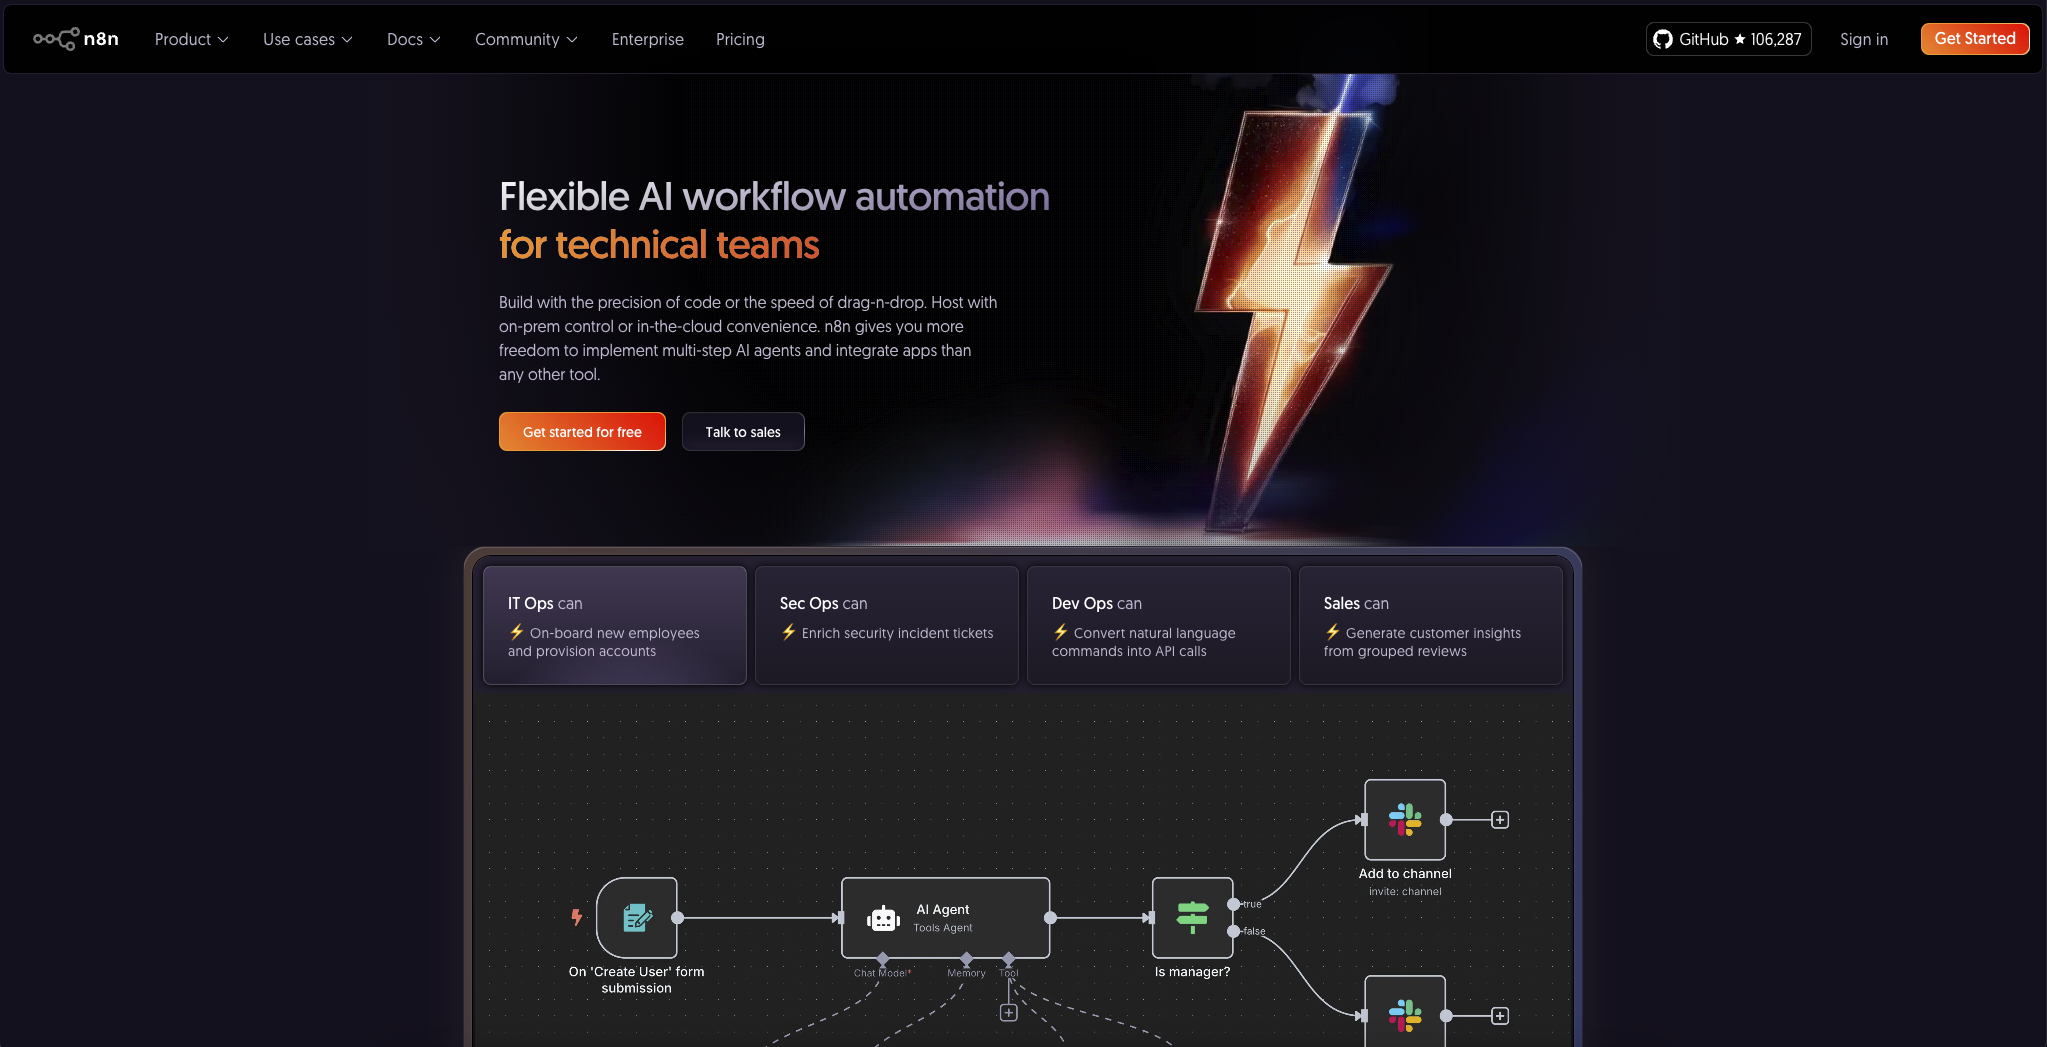
Task: Select the IT Ops tab
Action: 615,625
